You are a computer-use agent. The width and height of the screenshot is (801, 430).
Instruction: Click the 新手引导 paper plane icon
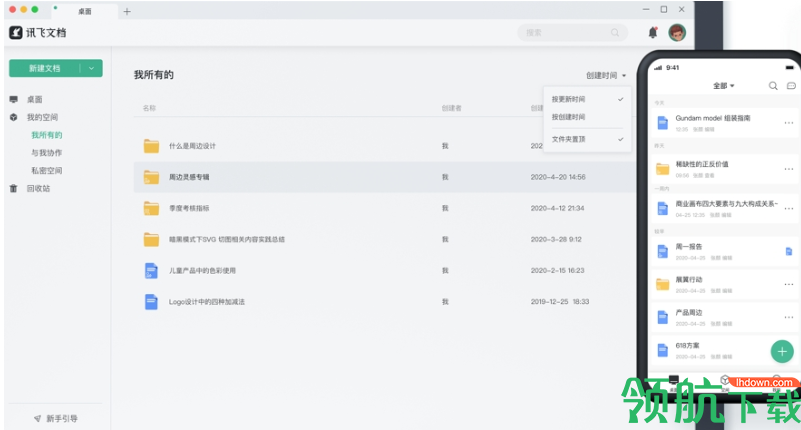pos(37,419)
